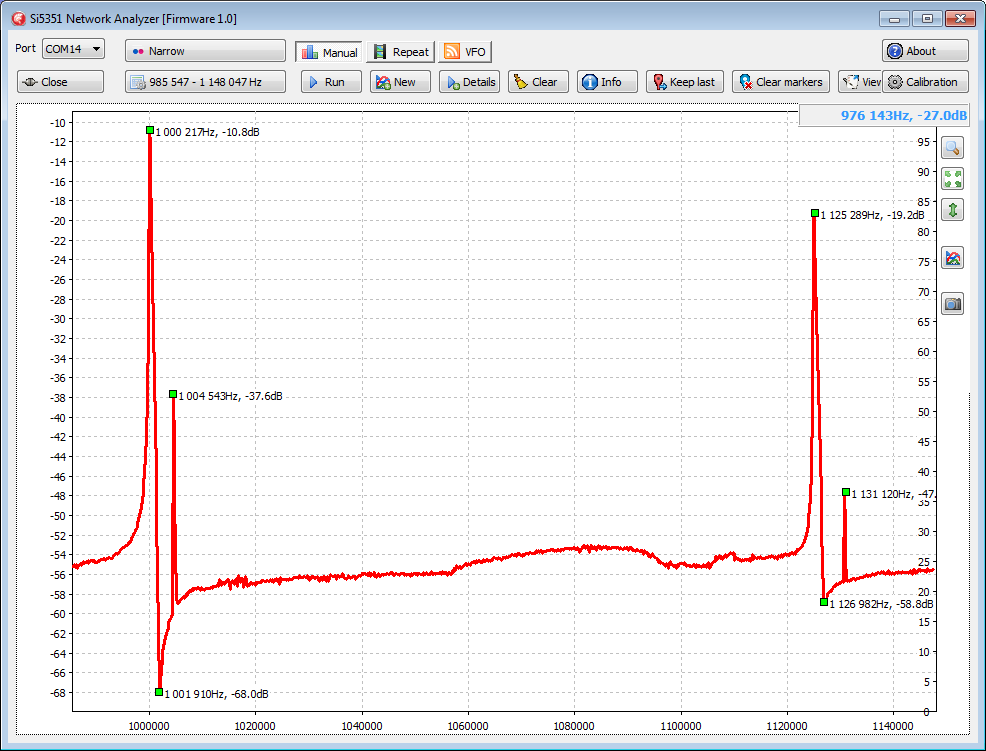The height and width of the screenshot is (751, 986).
Task: Open the COM14 port dropdown
Action: coord(73,49)
